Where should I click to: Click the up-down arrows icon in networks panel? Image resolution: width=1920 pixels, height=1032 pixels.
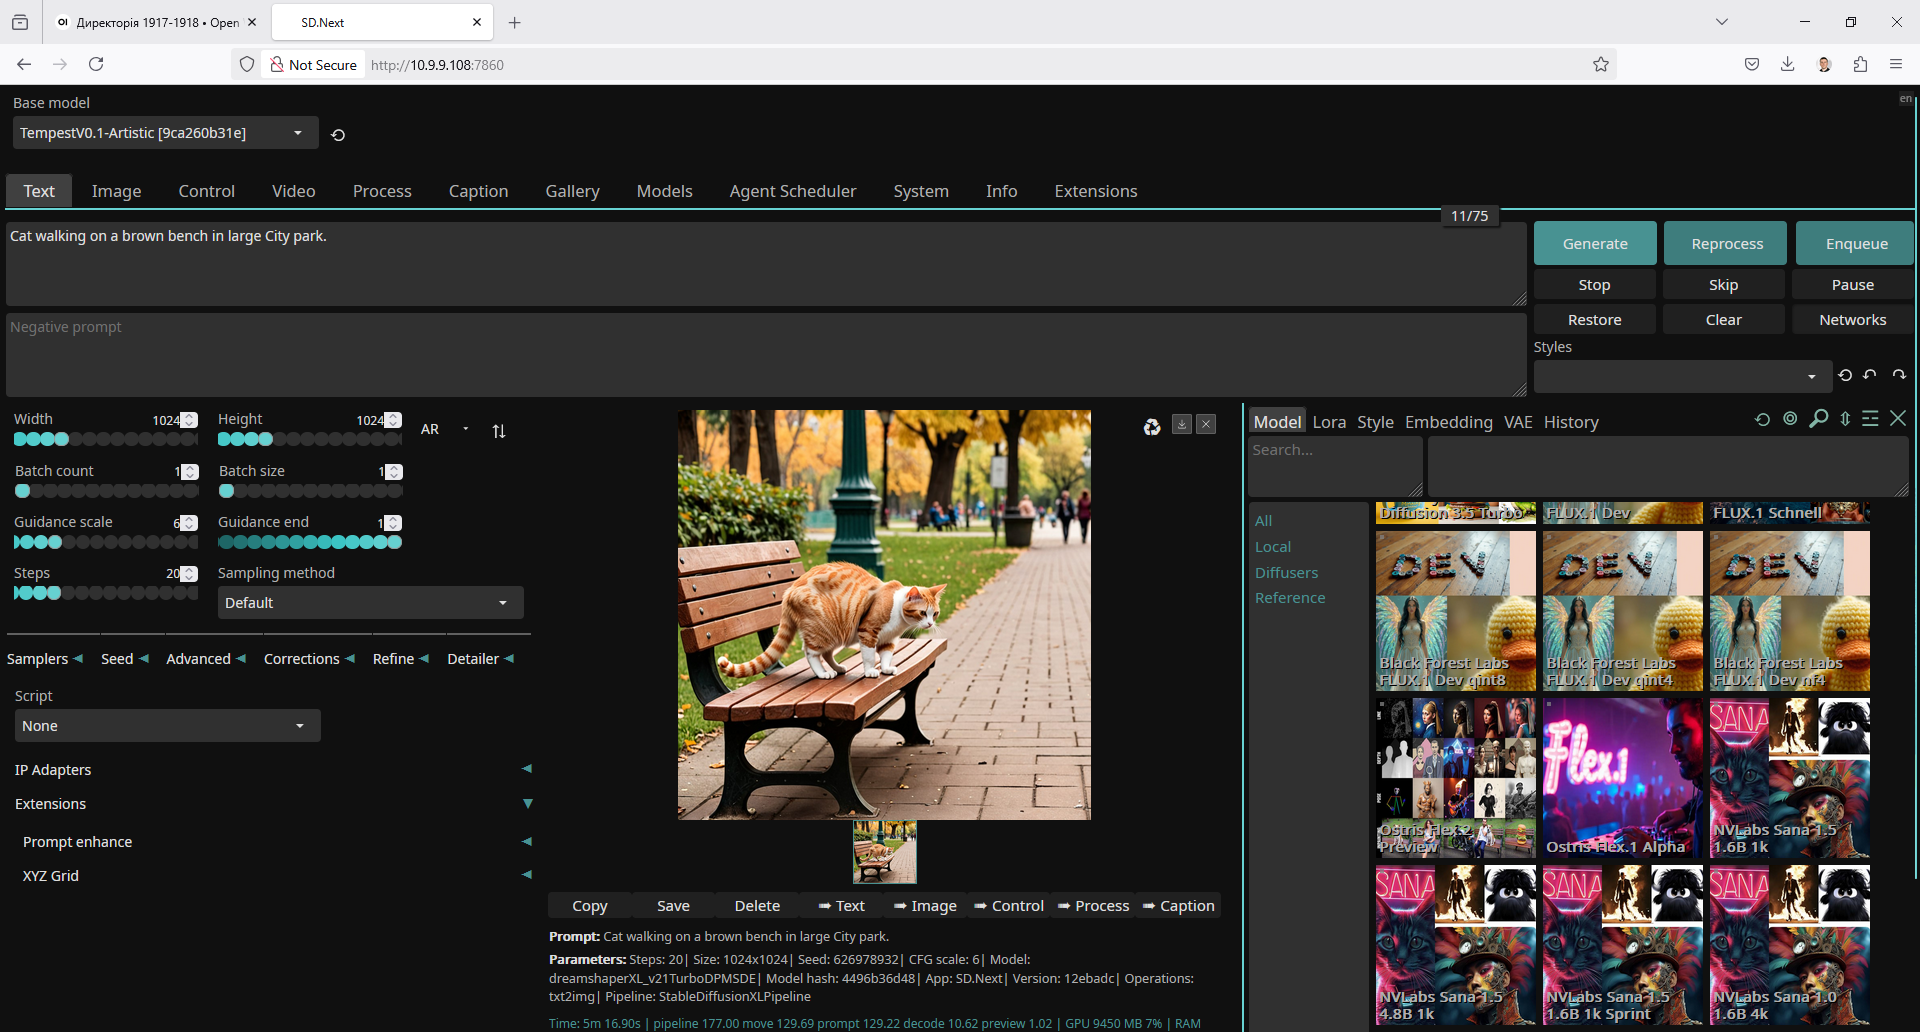click(x=1845, y=419)
